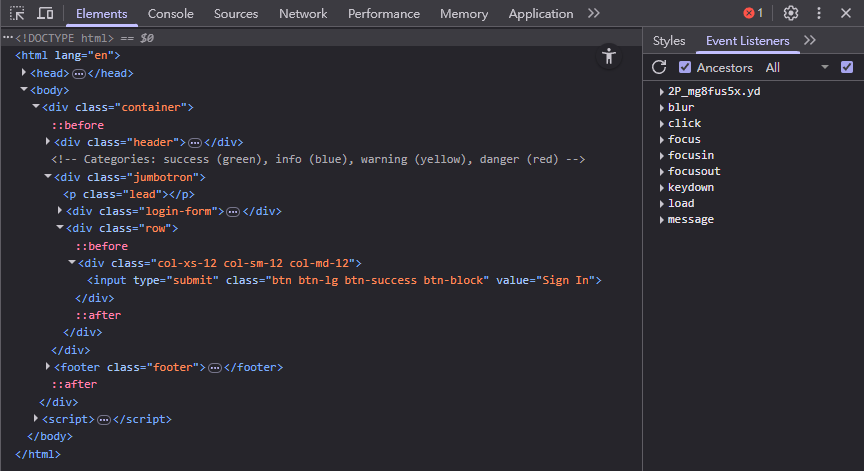Open the Network tab
The width and height of the screenshot is (864, 471).
click(303, 13)
